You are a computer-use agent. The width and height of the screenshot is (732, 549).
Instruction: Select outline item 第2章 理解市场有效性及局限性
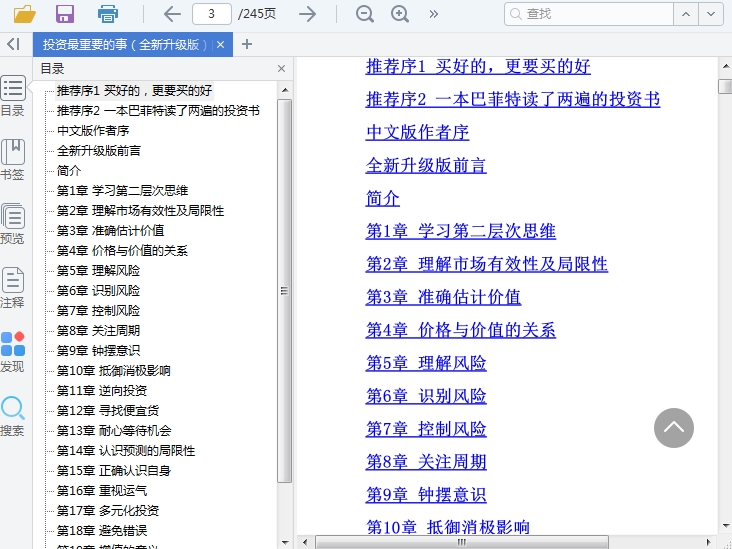pyautogui.click(x=141, y=211)
